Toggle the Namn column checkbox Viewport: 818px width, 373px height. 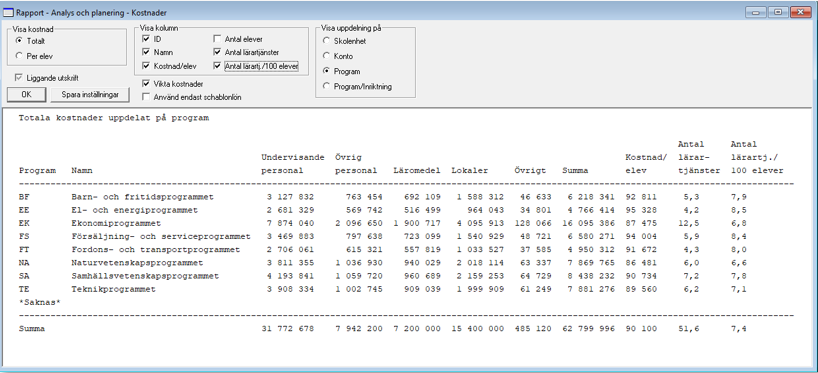point(146,53)
